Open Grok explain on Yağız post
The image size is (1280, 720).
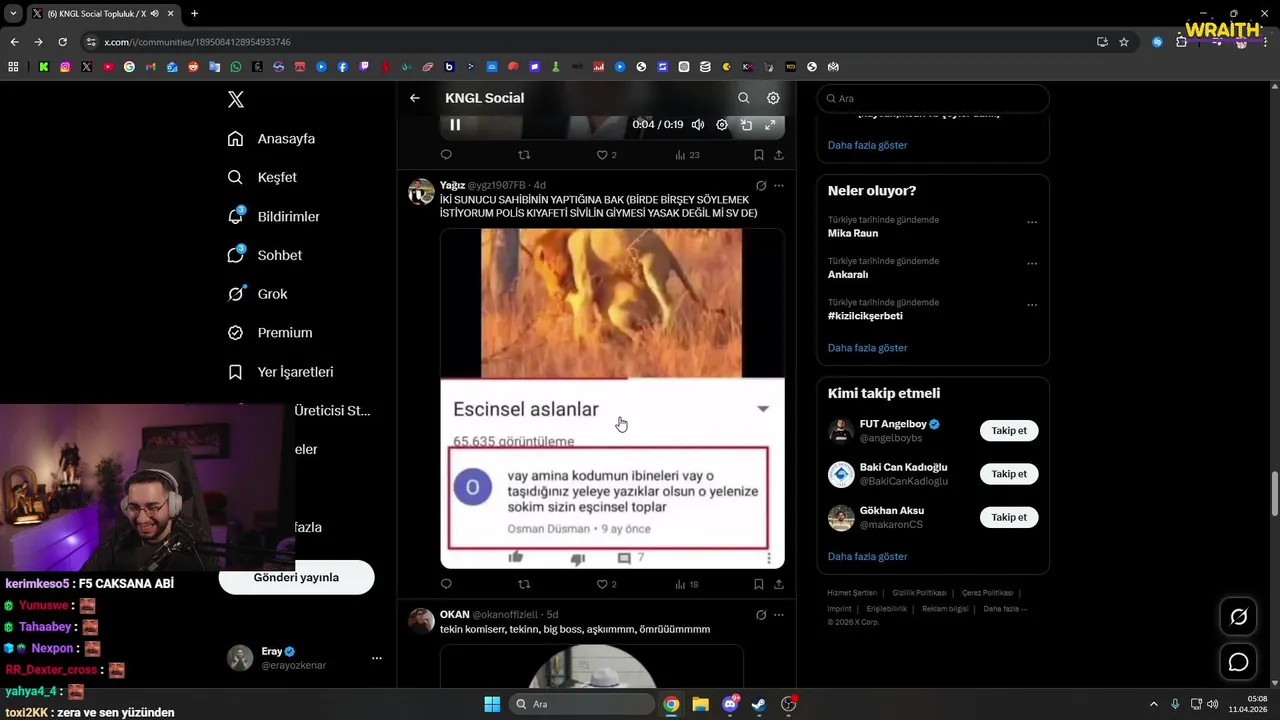[x=761, y=185]
